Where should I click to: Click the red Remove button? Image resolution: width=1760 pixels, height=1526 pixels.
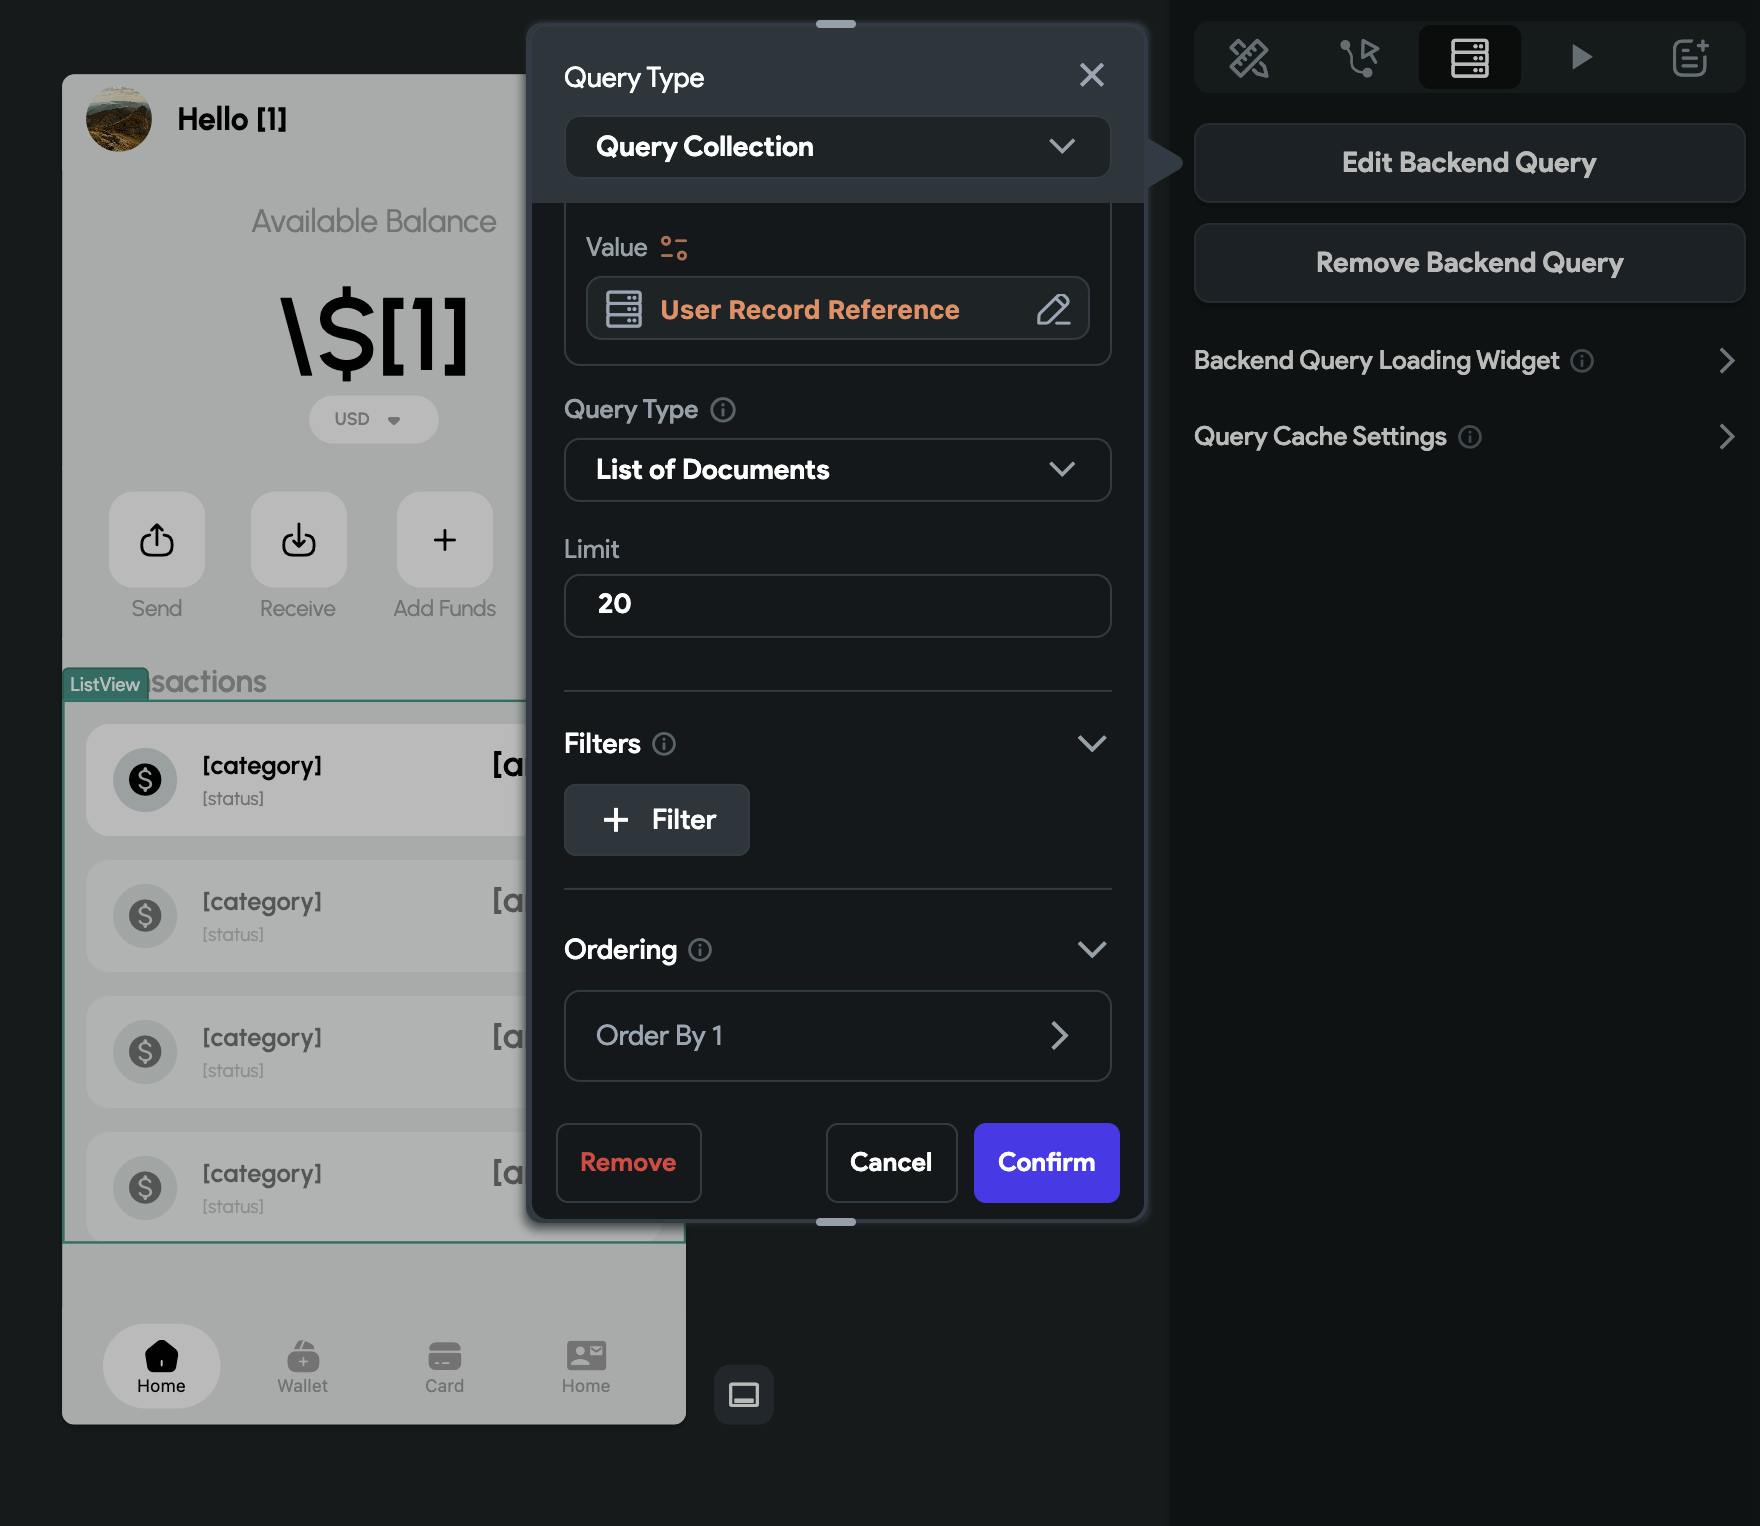(629, 1163)
